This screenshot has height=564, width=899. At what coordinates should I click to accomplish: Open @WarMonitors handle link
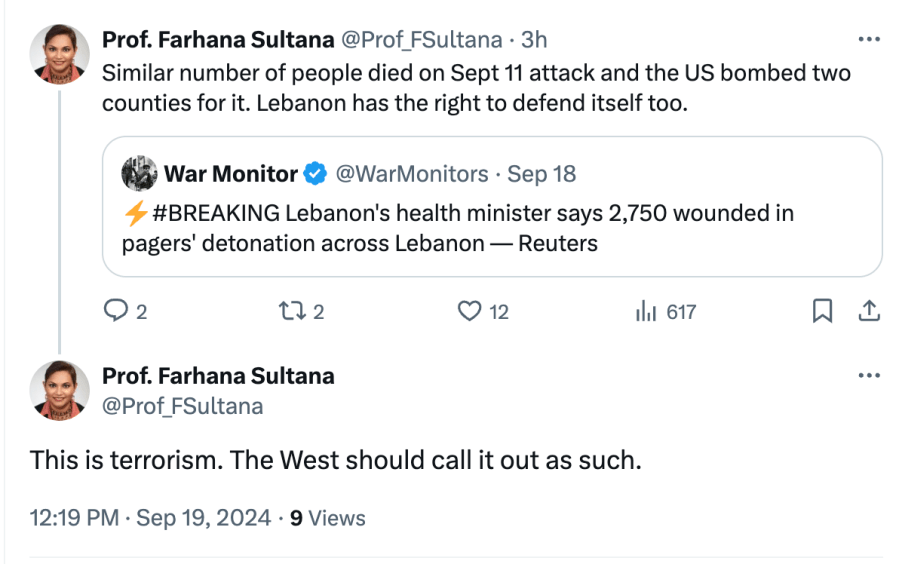point(412,174)
